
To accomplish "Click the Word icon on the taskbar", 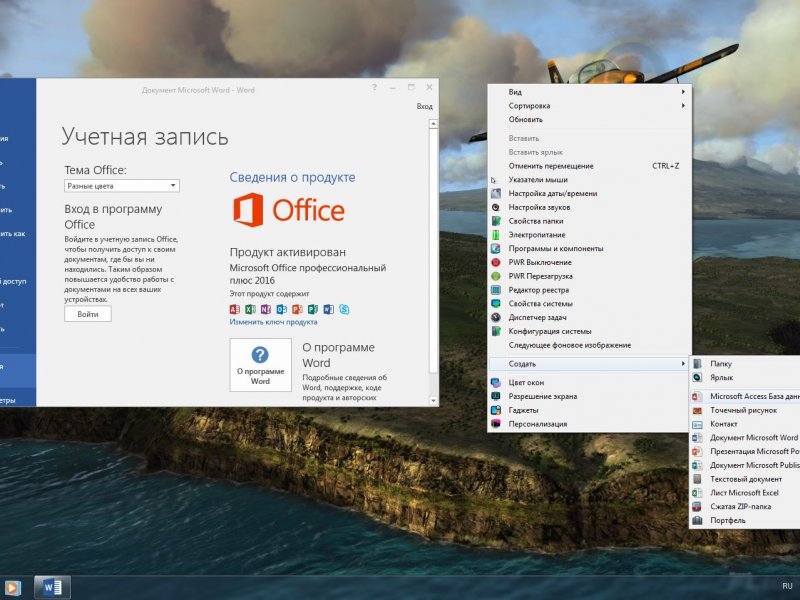I will pos(52,587).
